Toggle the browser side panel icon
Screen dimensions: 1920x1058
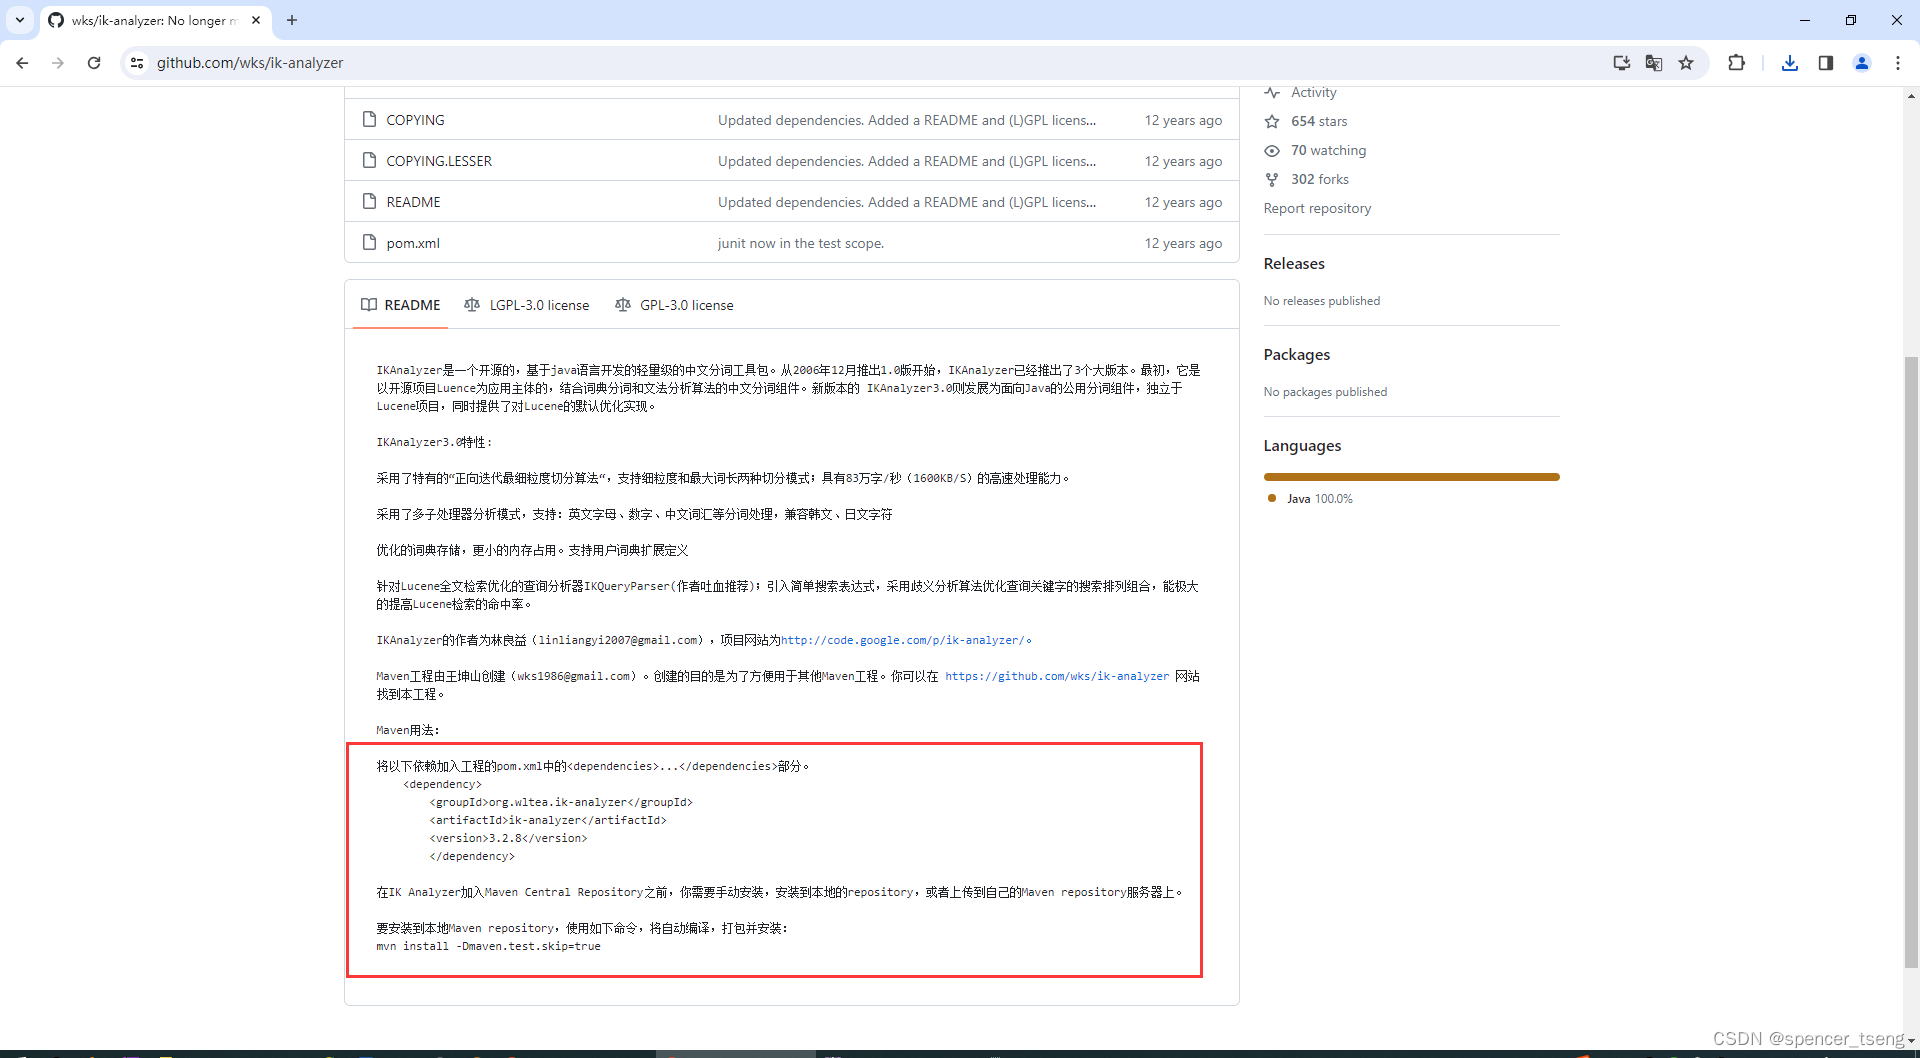pos(1826,63)
